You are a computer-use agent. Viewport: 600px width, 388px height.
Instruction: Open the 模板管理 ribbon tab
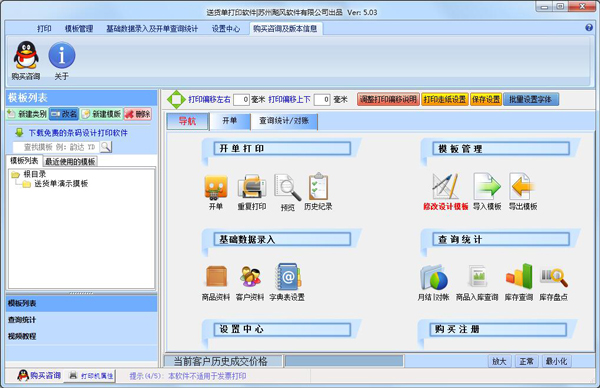(79, 29)
